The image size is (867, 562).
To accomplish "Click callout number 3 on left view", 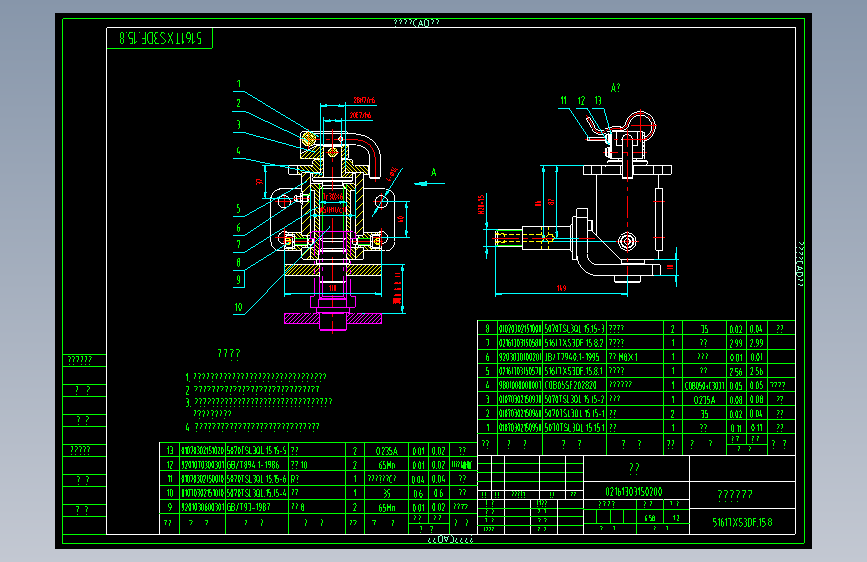I will [239, 124].
